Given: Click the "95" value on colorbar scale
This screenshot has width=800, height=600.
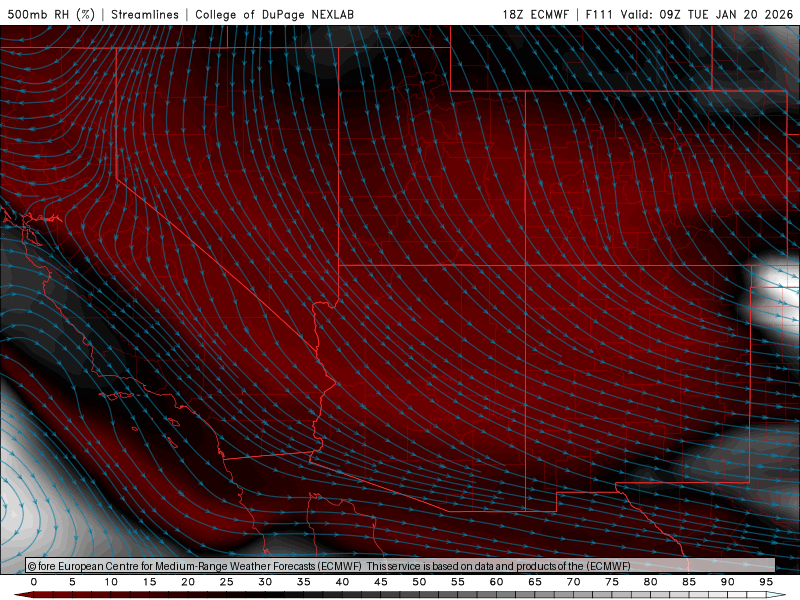Looking at the screenshot, I should tap(766, 582).
